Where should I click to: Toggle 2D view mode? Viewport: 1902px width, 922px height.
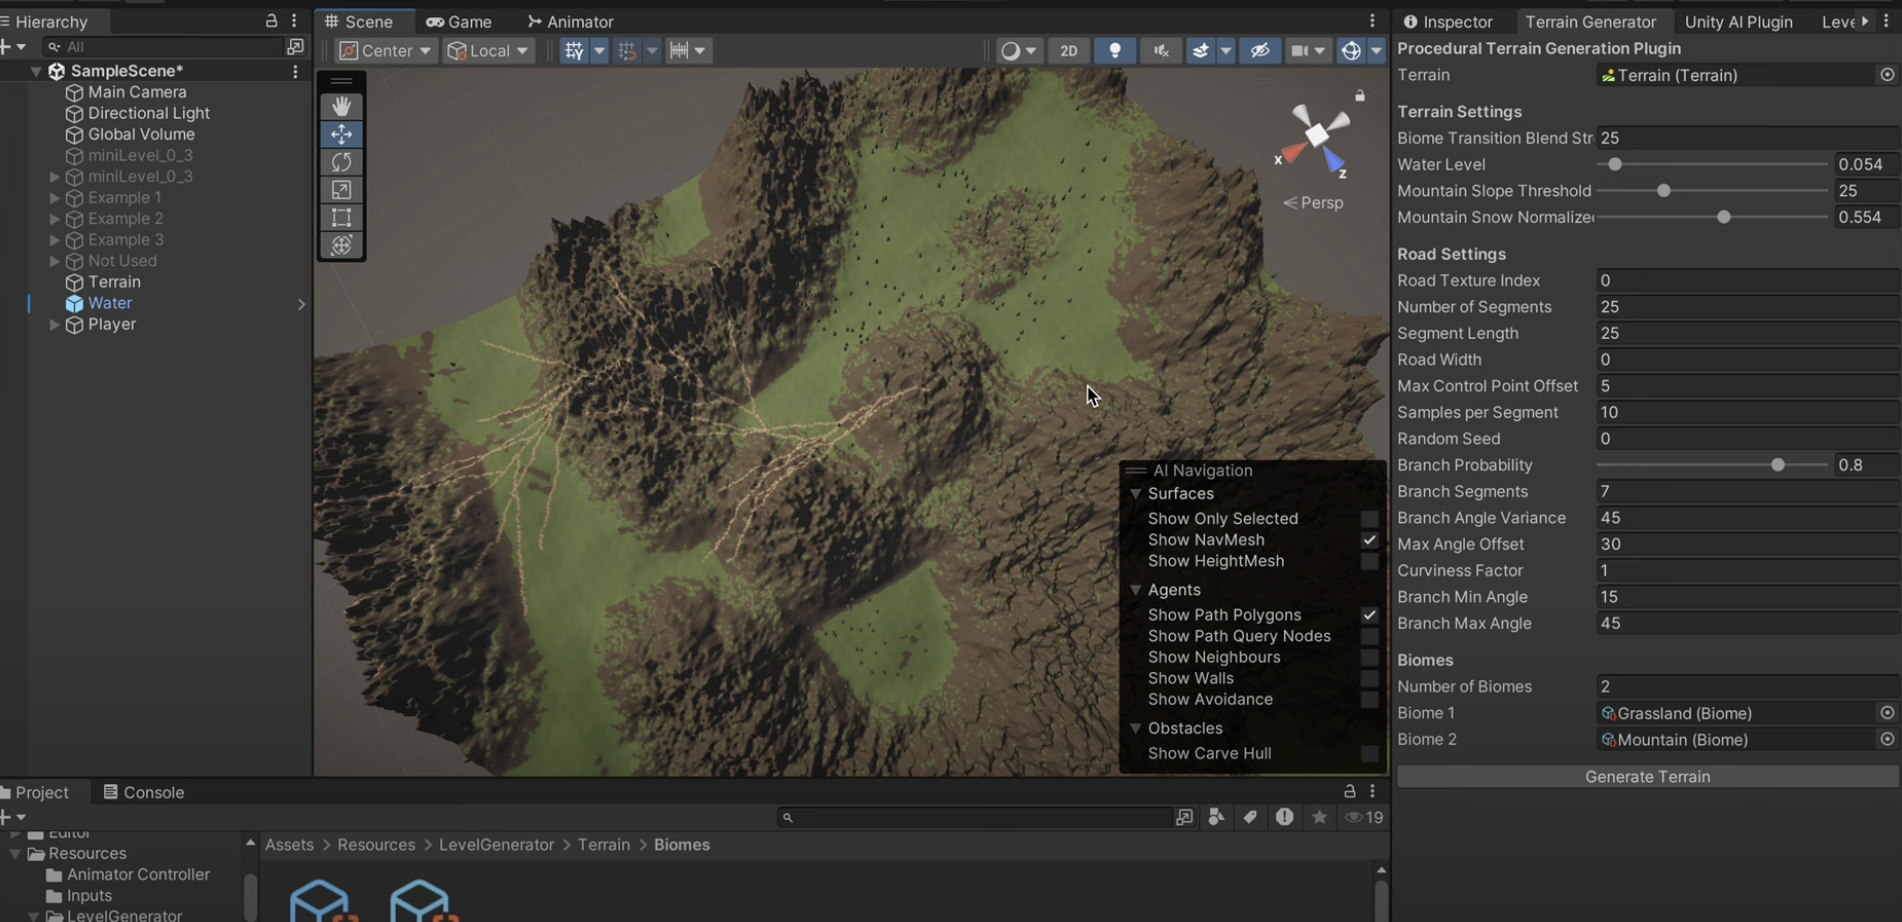coord(1068,51)
